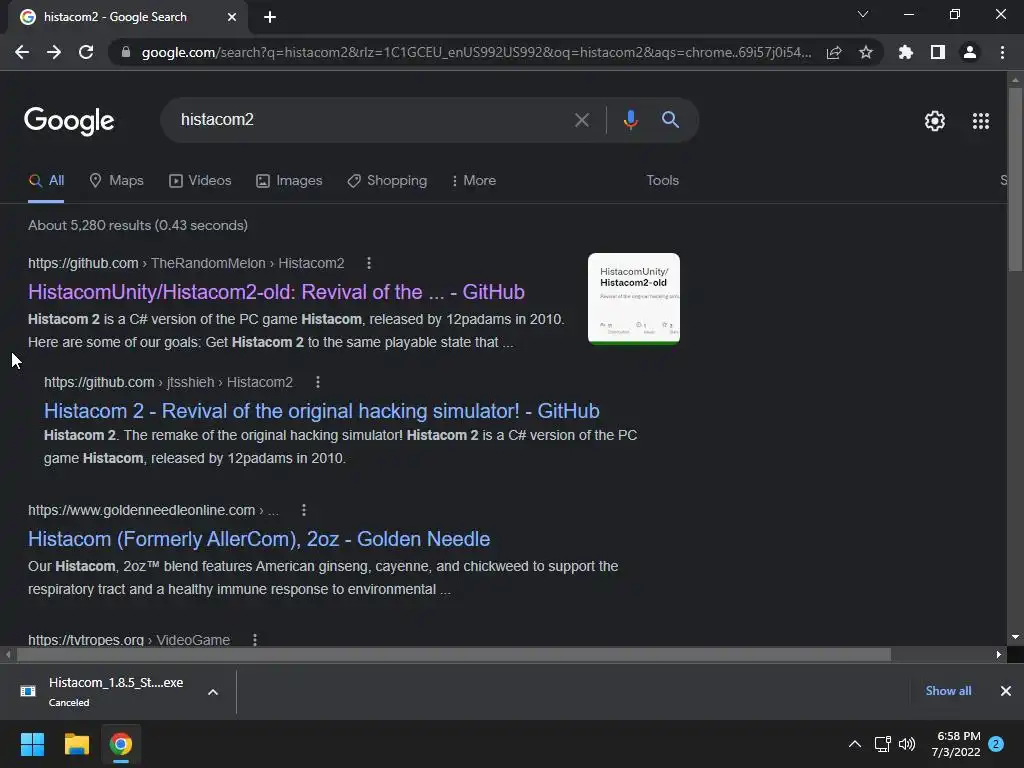1024x768 pixels.
Task: Open HistacomUnity/Histacom2-old GitHub result
Action: tap(276, 292)
